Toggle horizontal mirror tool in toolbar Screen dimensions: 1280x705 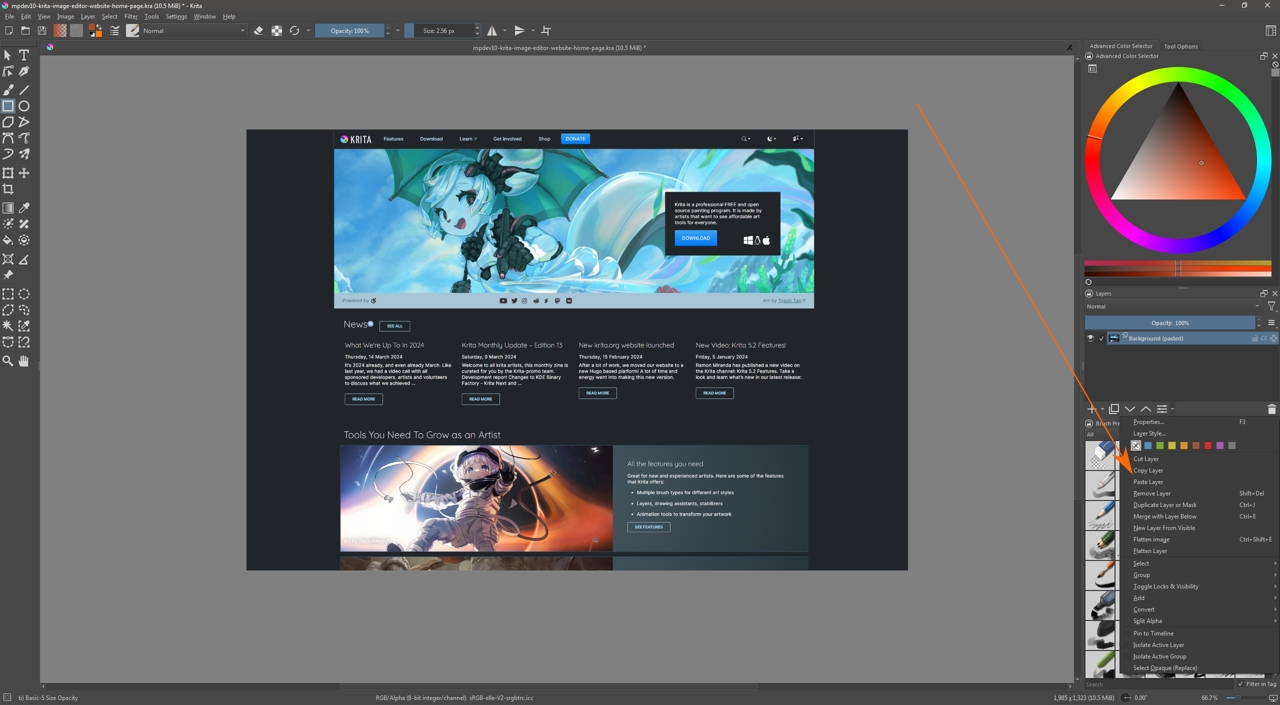492,31
